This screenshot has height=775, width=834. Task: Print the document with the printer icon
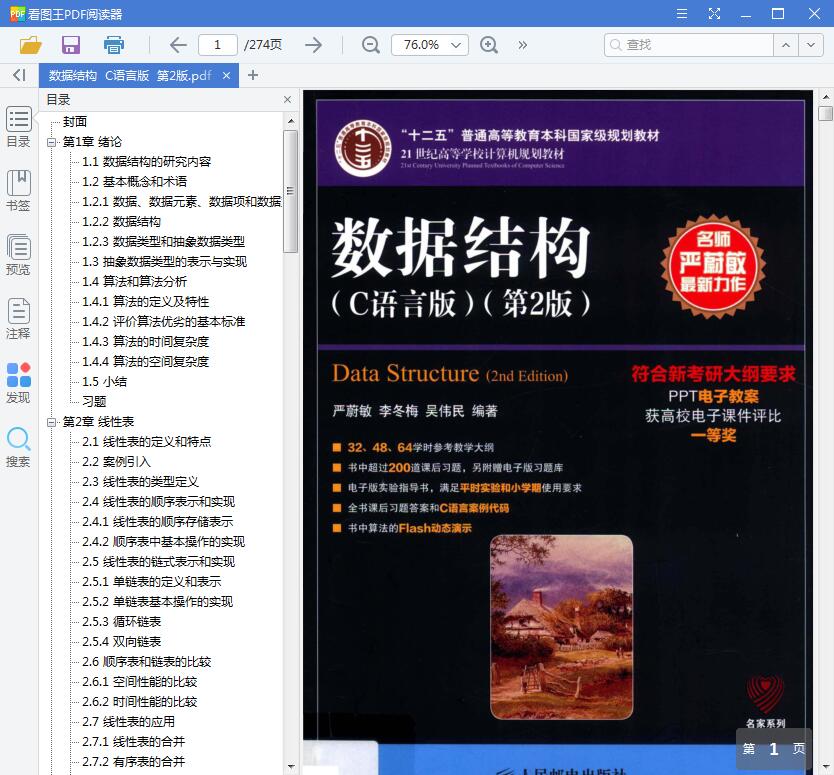click(113, 45)
